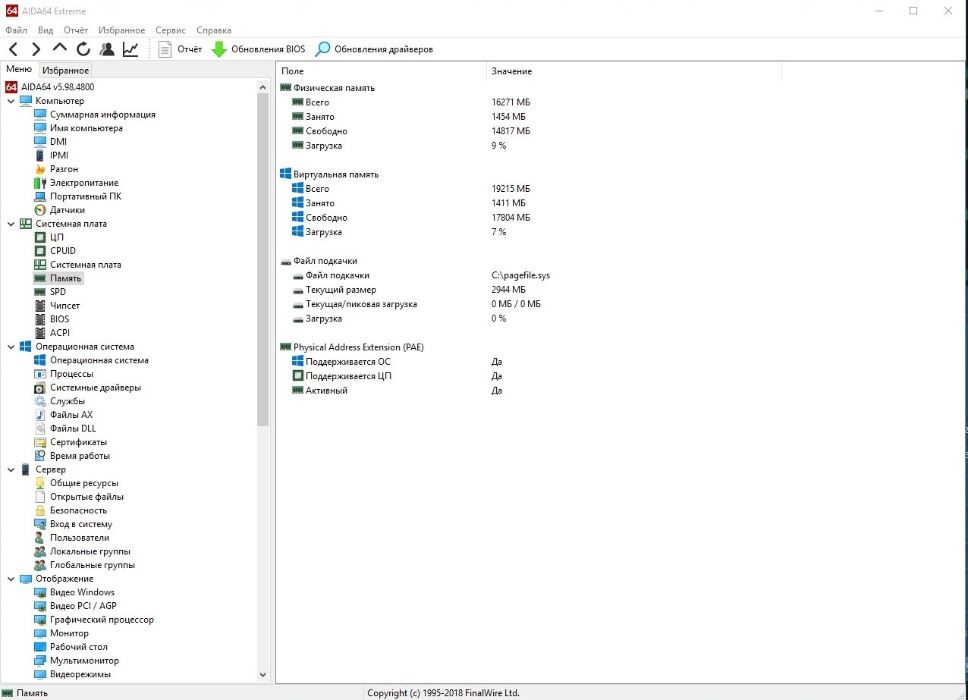This screenshot has width=968, height=700.
Task: Collapse the Системная плата tree node
Action: click(x=11, y=223)
